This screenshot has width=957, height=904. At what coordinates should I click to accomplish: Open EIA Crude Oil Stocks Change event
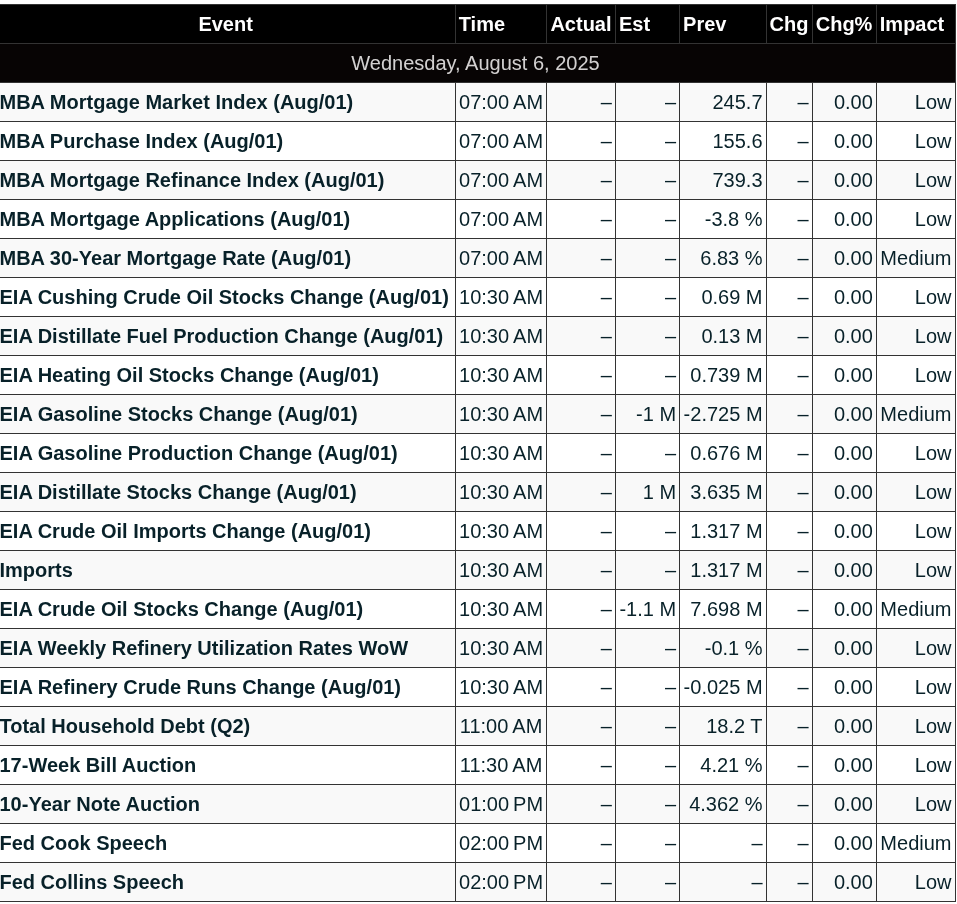(181, 609)
